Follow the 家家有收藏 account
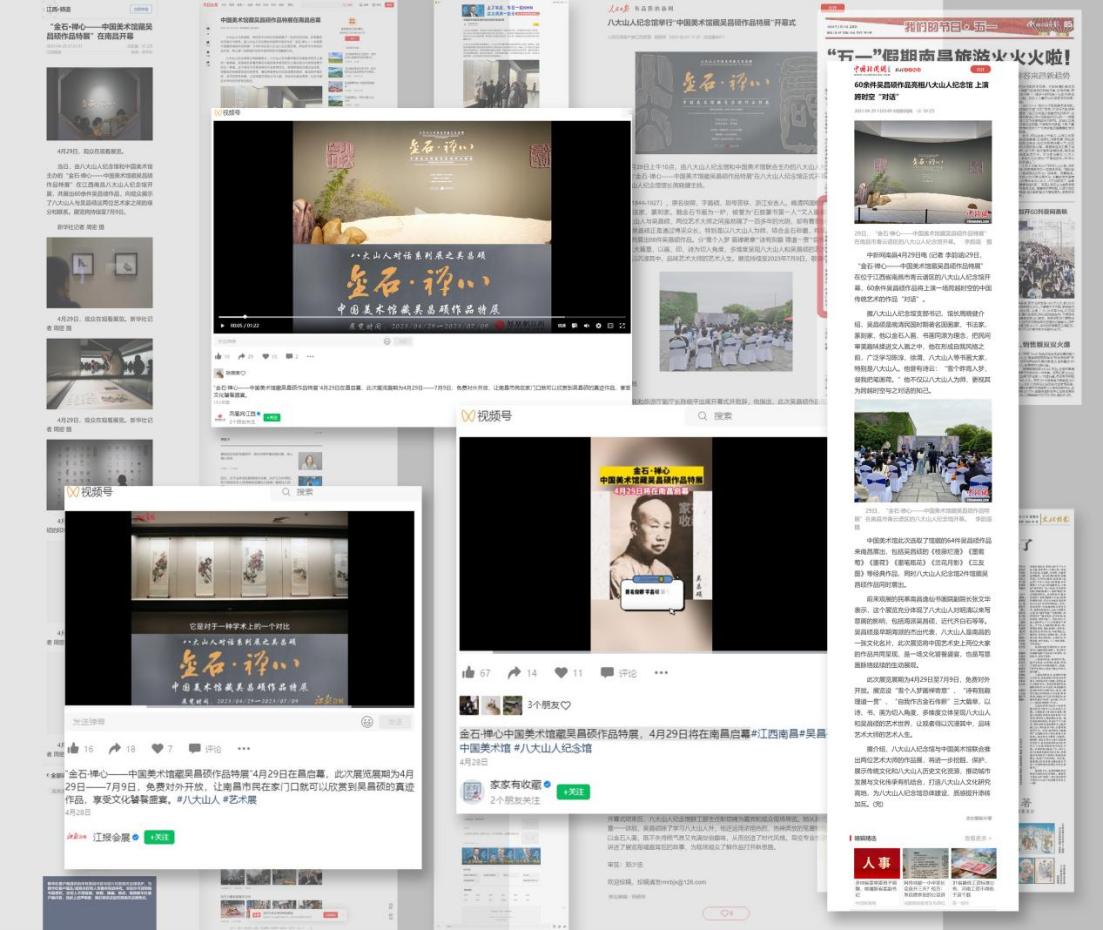The width and height of the screenshot is (1103, 930). point(574,791)
